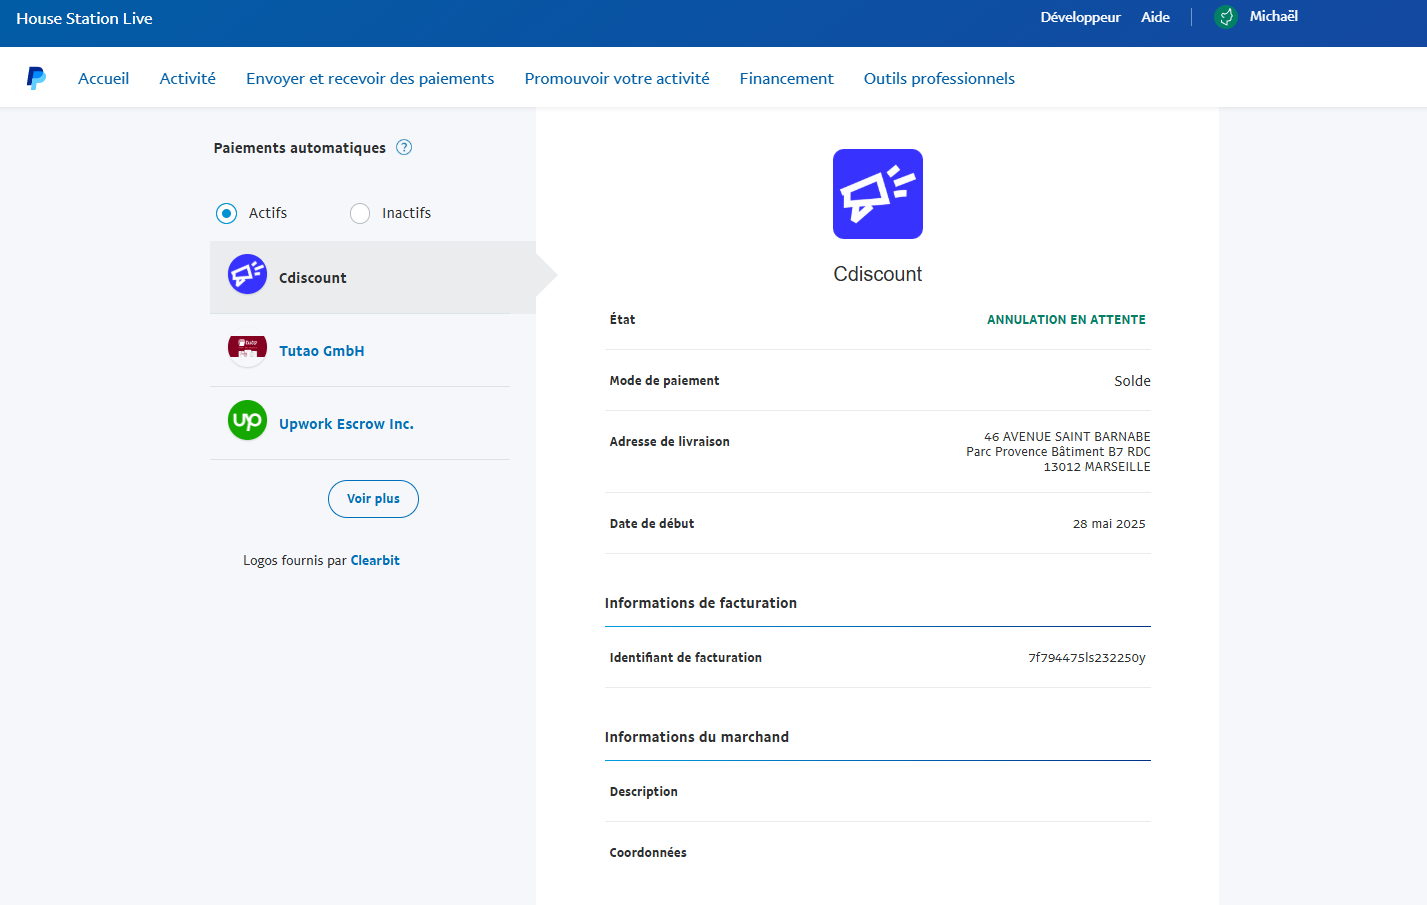
Task: Open Outils professionnels menu
Action: [x=939, y=78]
